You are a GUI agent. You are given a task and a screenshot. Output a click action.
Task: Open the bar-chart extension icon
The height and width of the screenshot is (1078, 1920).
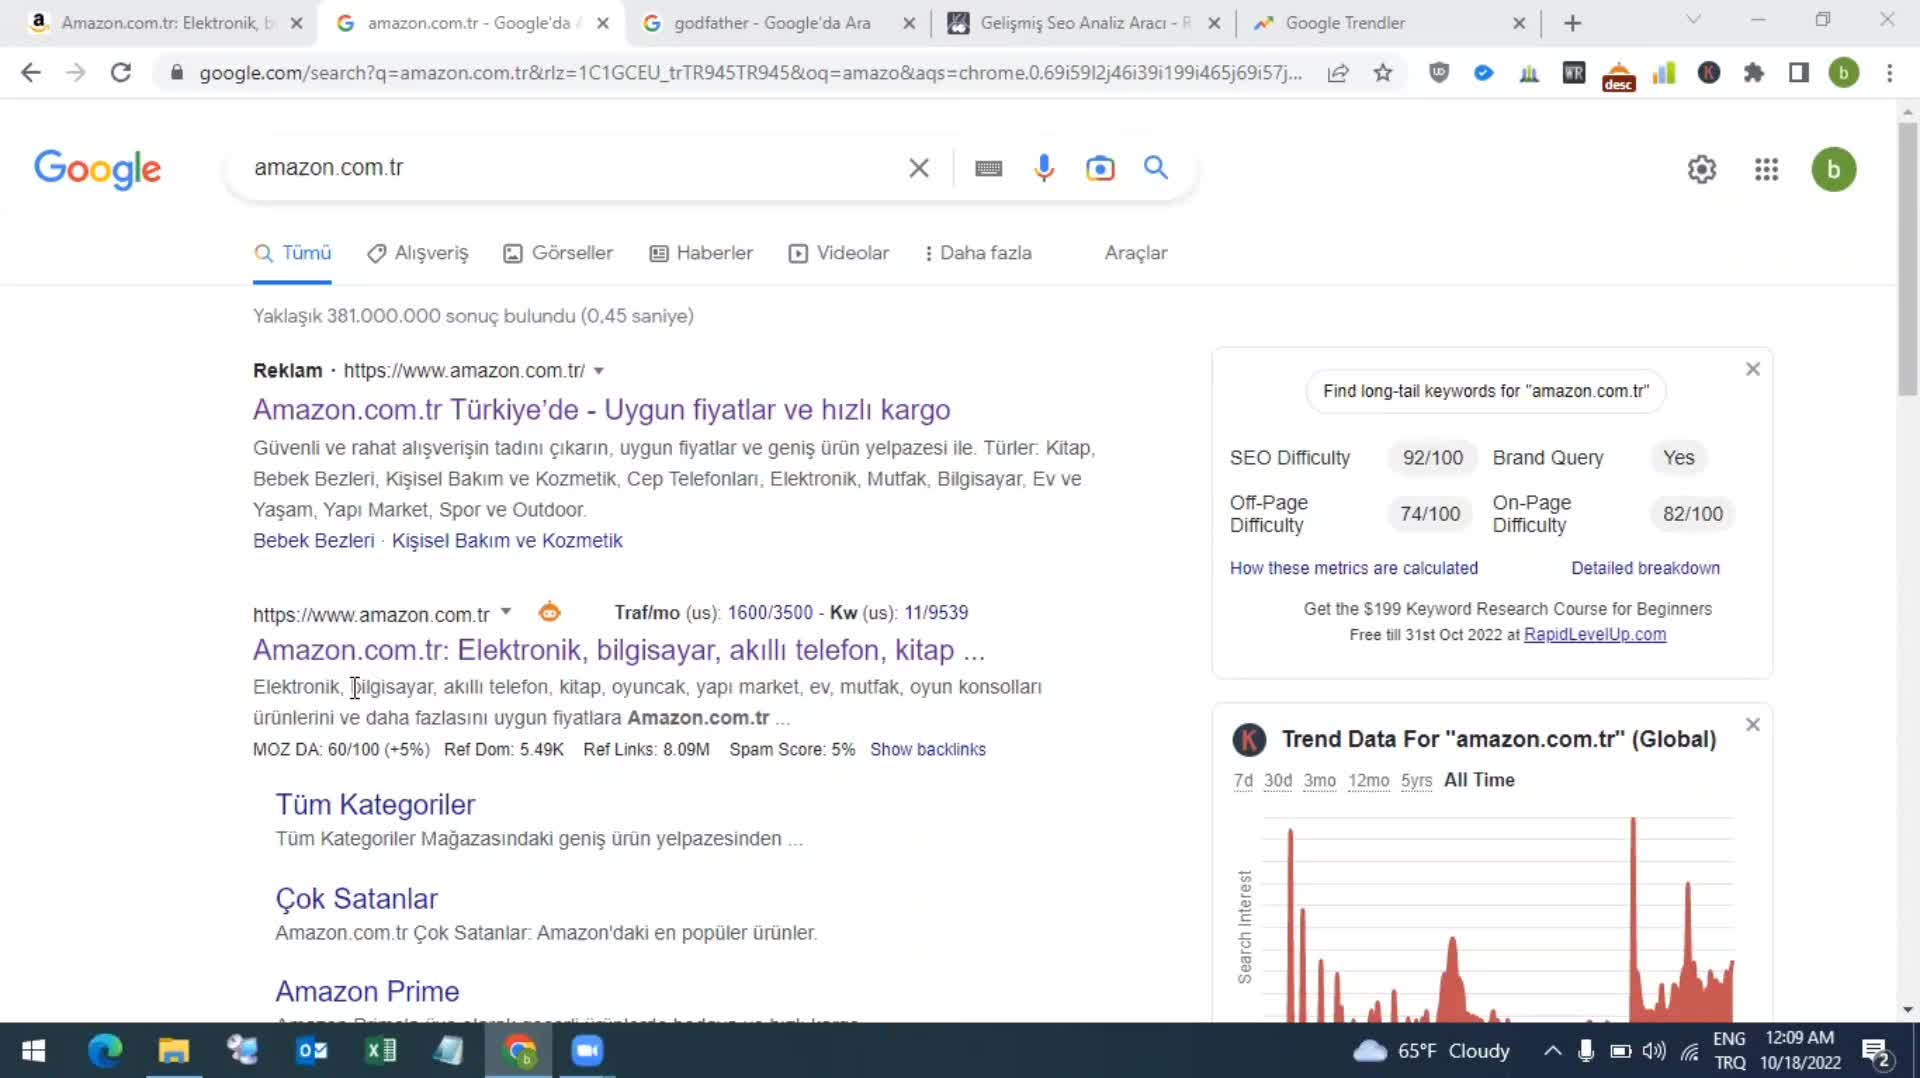1664,73
